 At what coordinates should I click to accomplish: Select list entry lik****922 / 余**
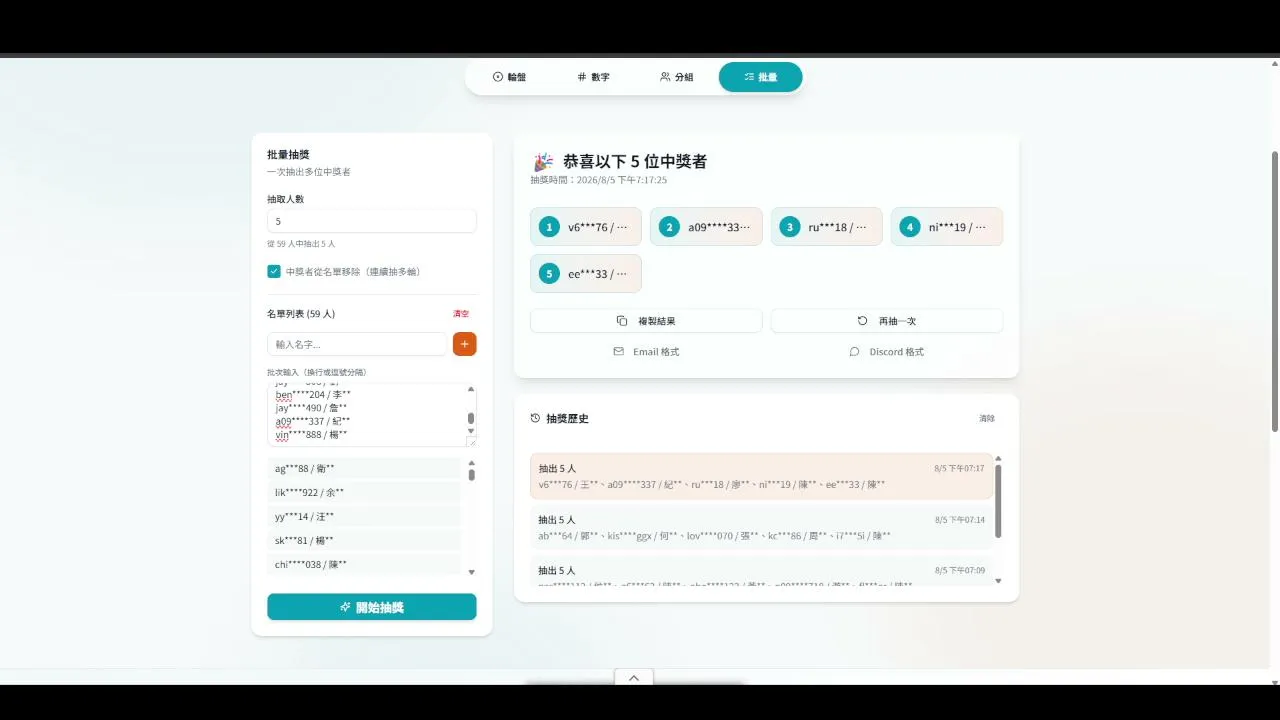(x=364, y=492)
